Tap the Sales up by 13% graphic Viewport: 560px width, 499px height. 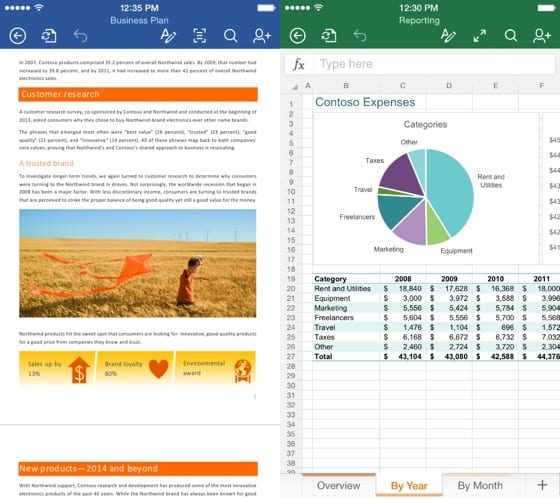point(57,368)
